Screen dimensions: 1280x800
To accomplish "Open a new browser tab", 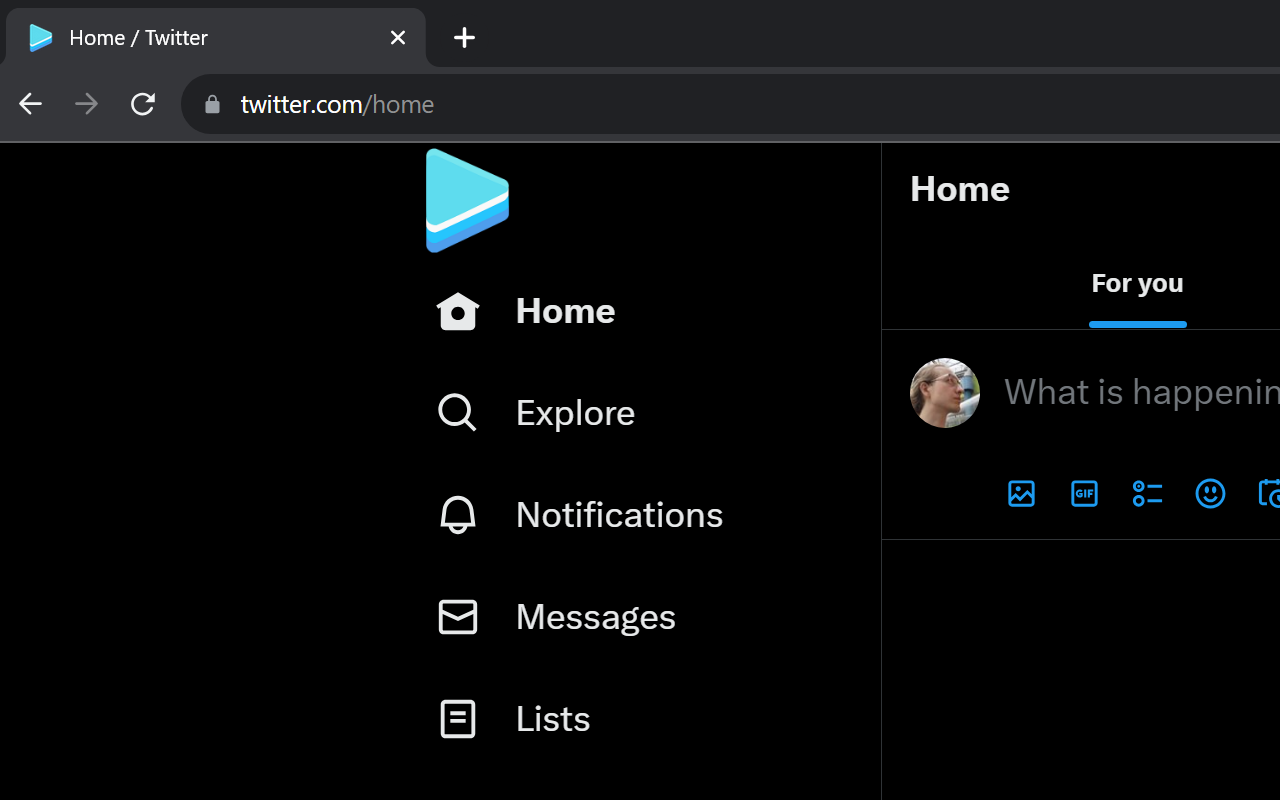I will point(463,37).
